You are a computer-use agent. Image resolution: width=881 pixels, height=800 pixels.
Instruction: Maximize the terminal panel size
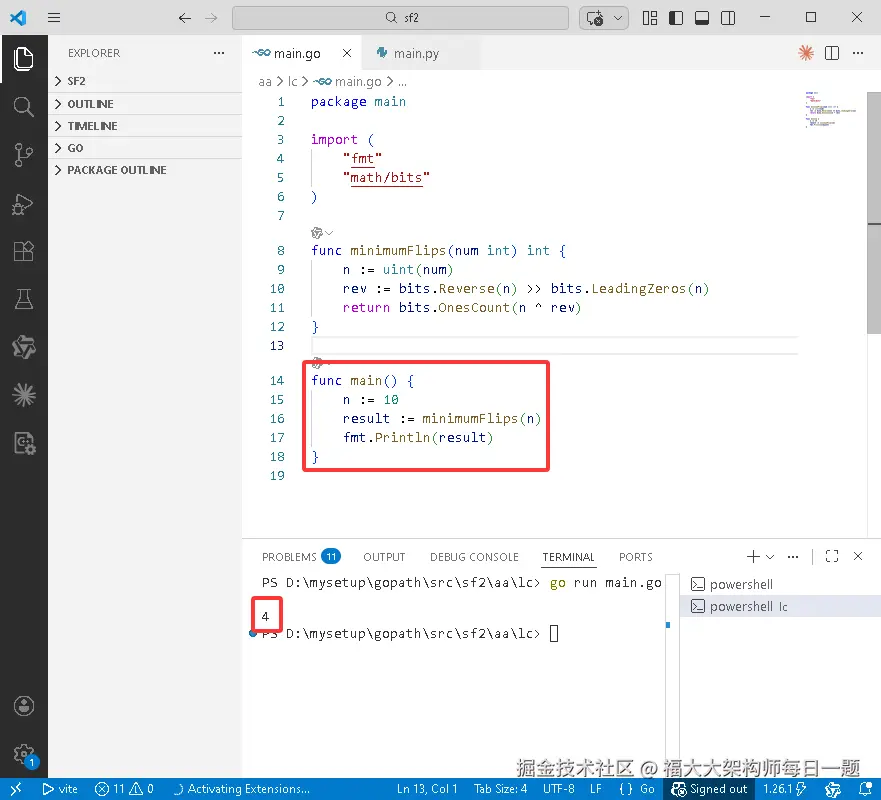click(x=832, y=556)
